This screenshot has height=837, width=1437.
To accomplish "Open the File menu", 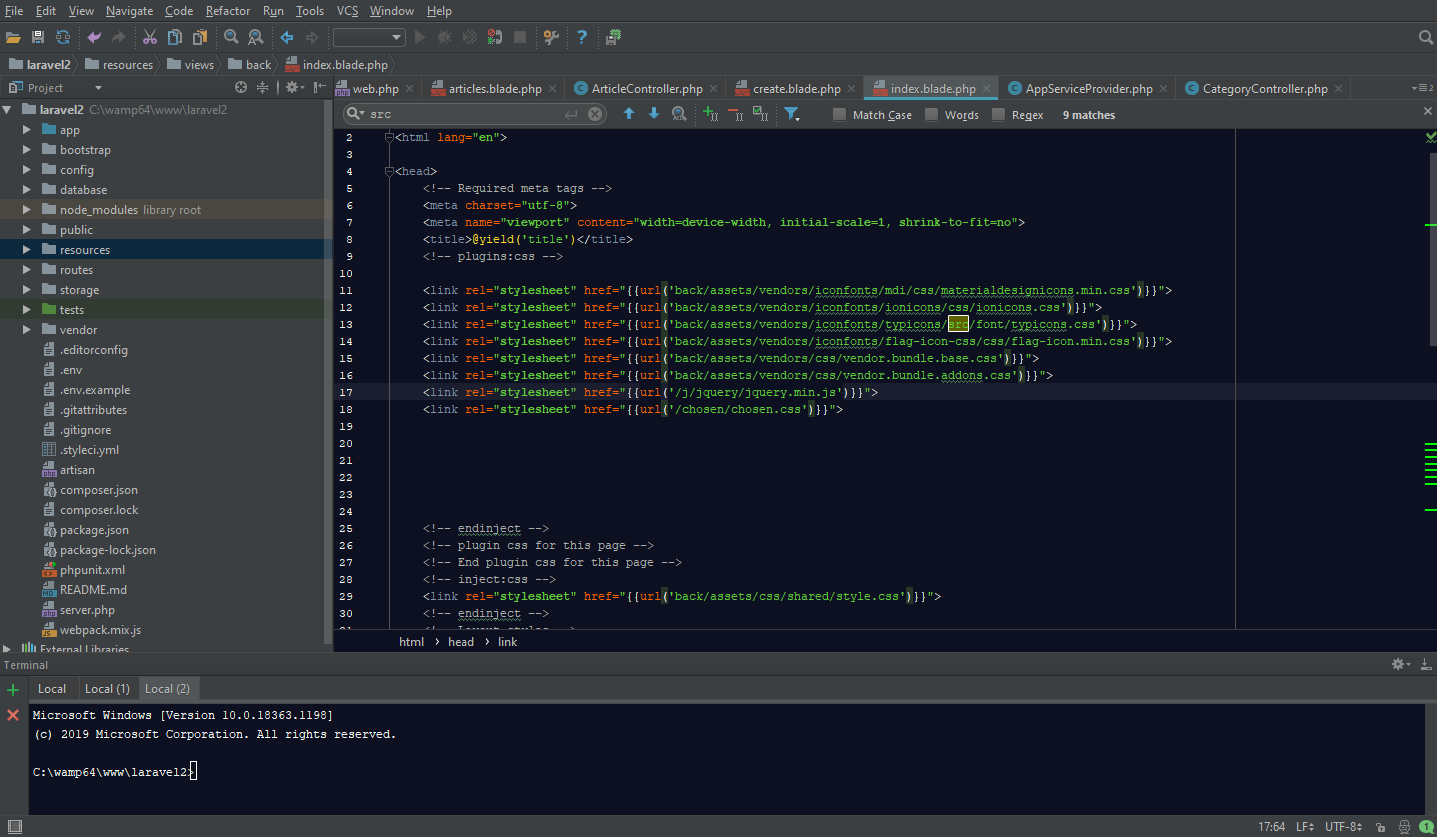I will pyautogui.click(x=14, y=10).
